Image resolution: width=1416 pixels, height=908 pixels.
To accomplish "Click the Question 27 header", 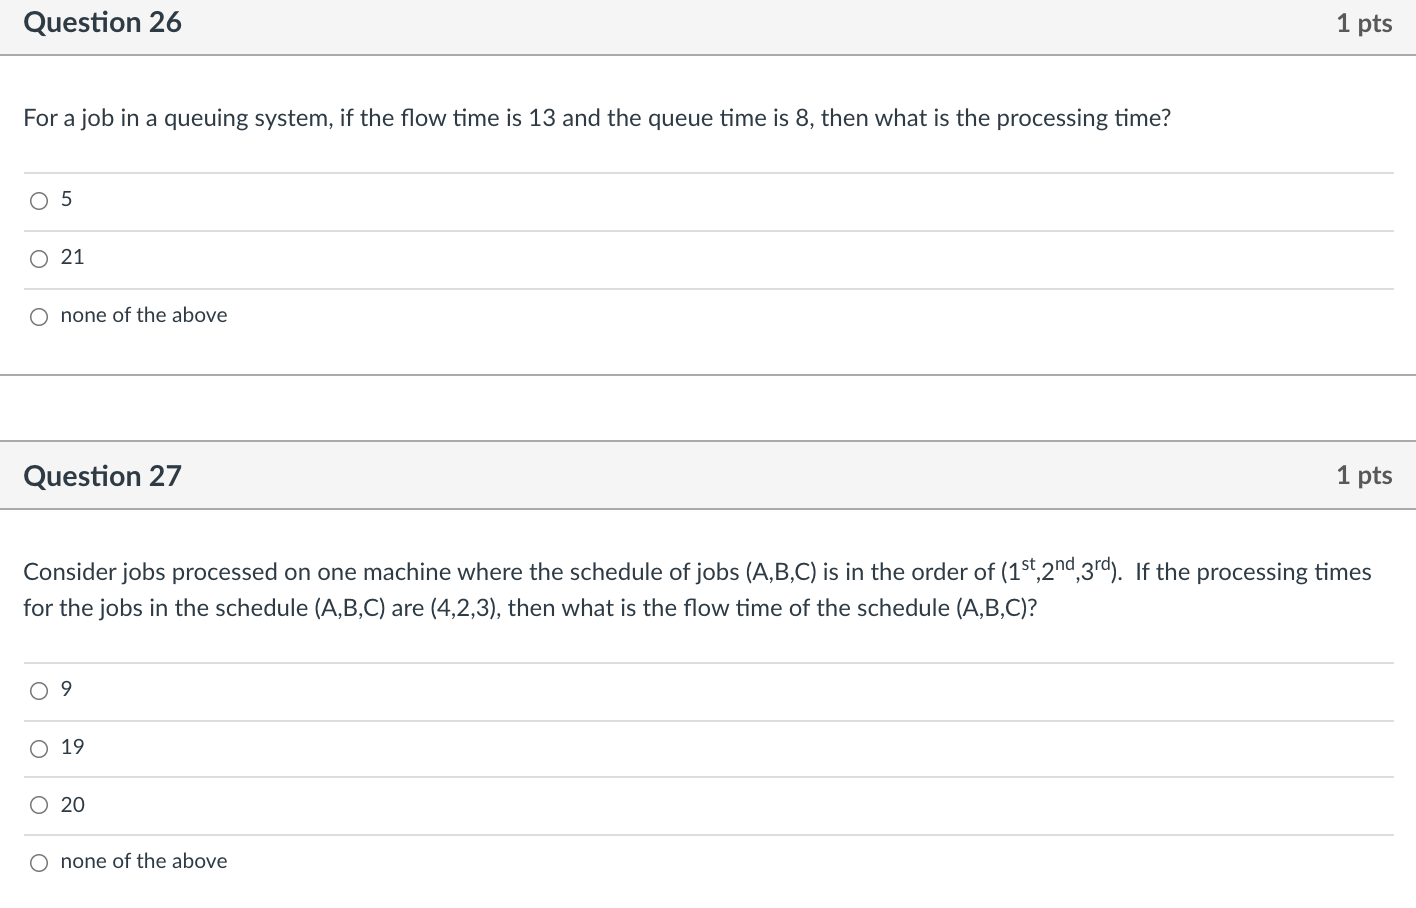I will point(101,475).
